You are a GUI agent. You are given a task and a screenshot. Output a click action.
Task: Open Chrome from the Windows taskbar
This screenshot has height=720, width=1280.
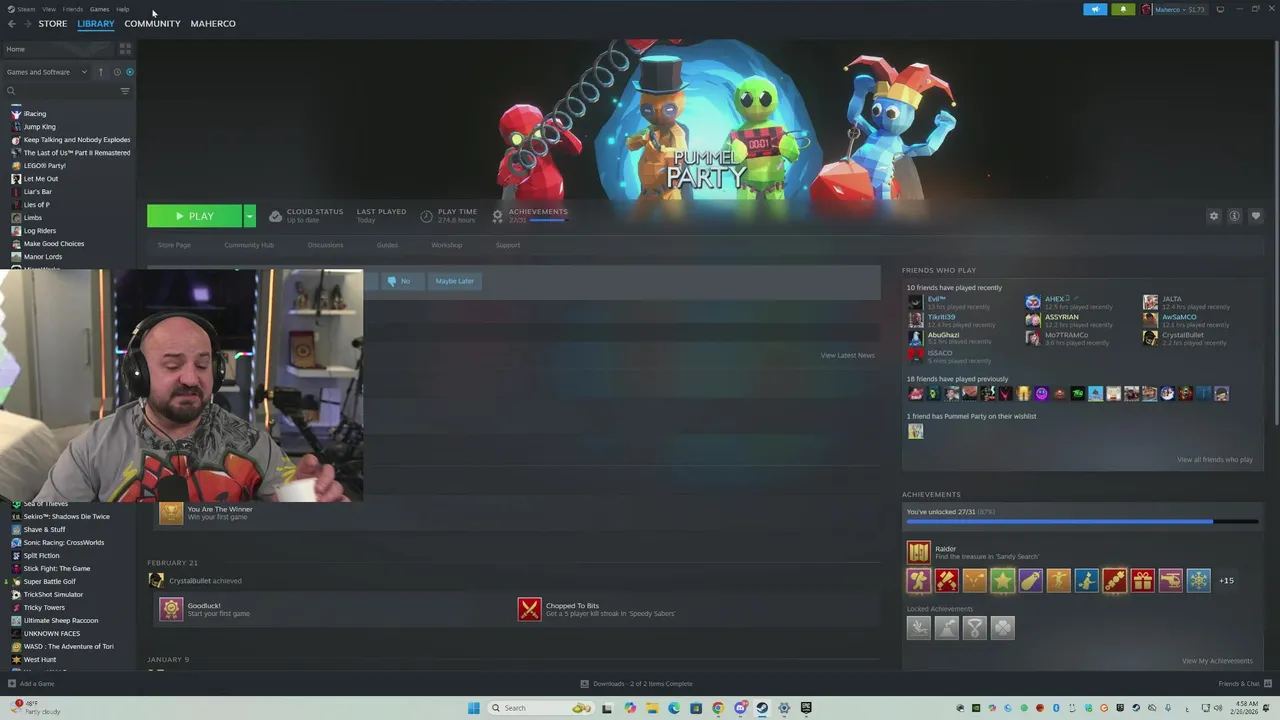(718, 708)
